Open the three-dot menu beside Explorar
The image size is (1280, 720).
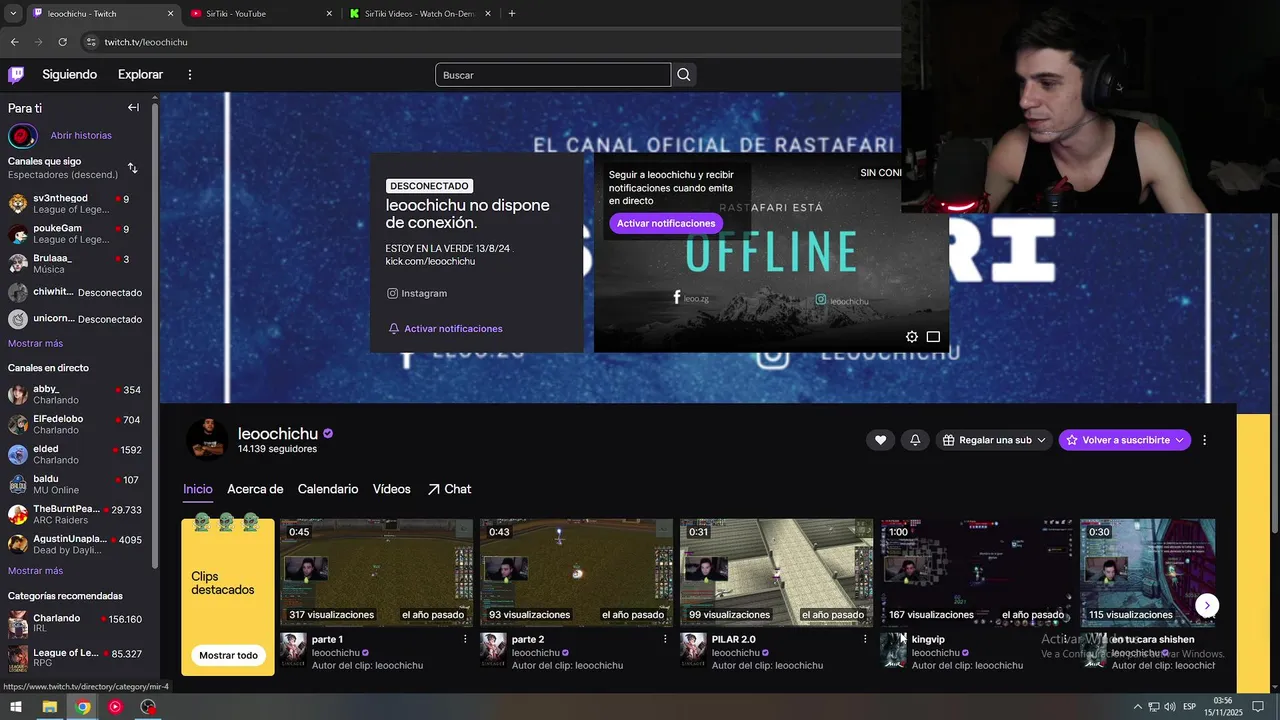190,75
